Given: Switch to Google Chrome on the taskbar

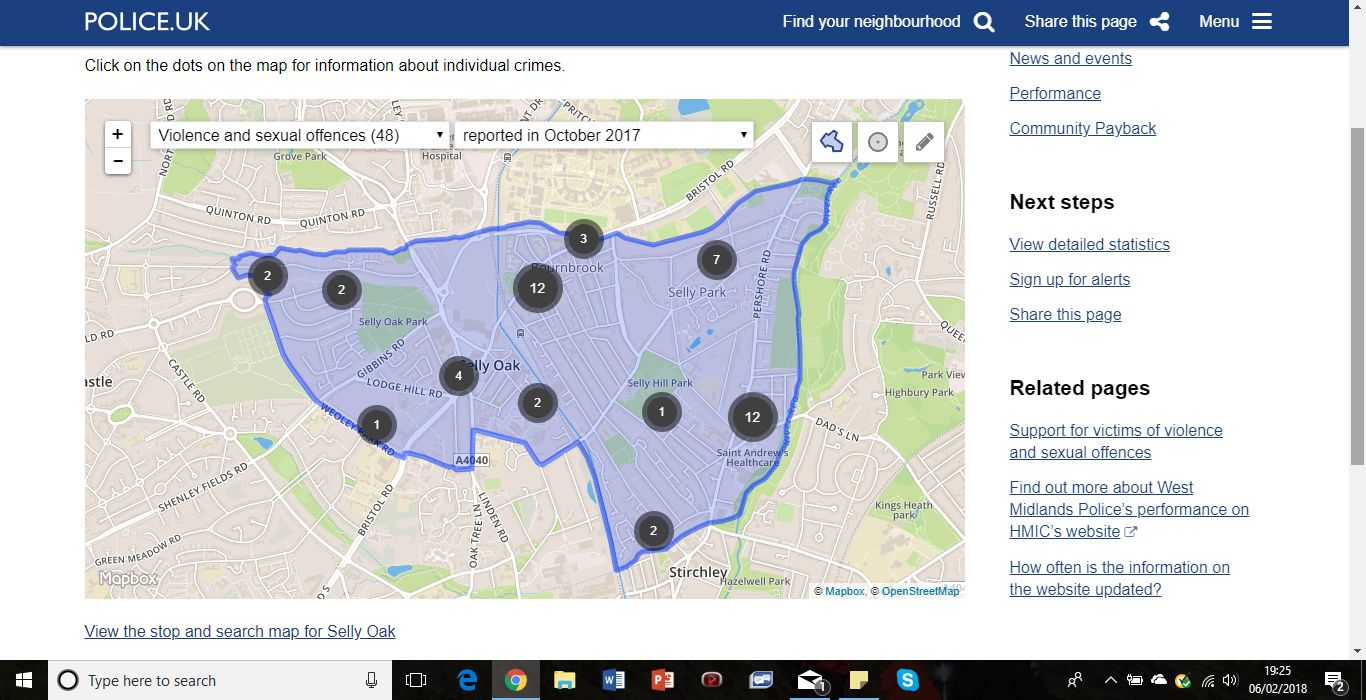Looking at the screenshot, I should click(x=516, y=680).
